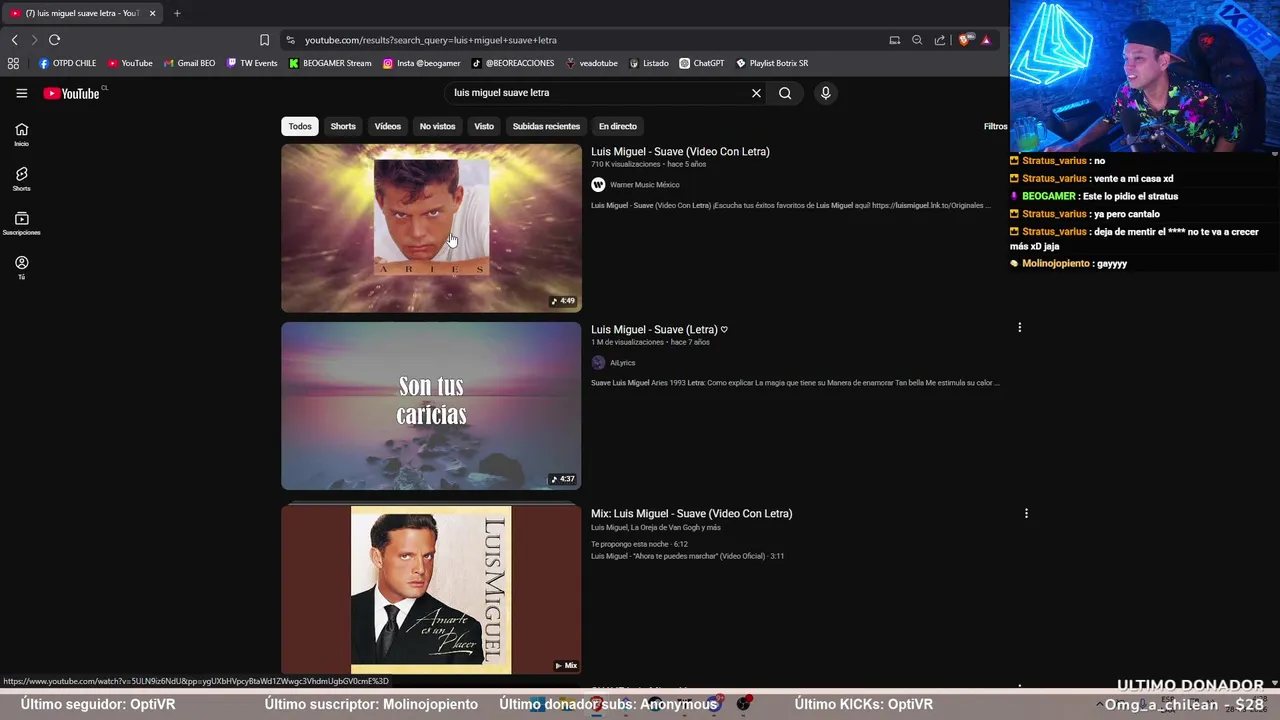Open the apps grid in bookmarks bar
1280x720 pixels.
(13, 63)
